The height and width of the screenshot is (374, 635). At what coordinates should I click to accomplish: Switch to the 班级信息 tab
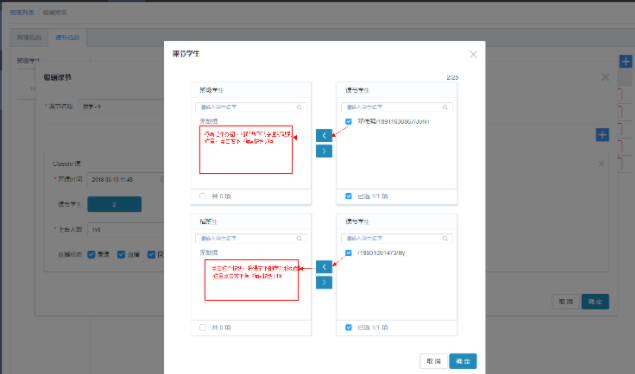tap(29, 38)
